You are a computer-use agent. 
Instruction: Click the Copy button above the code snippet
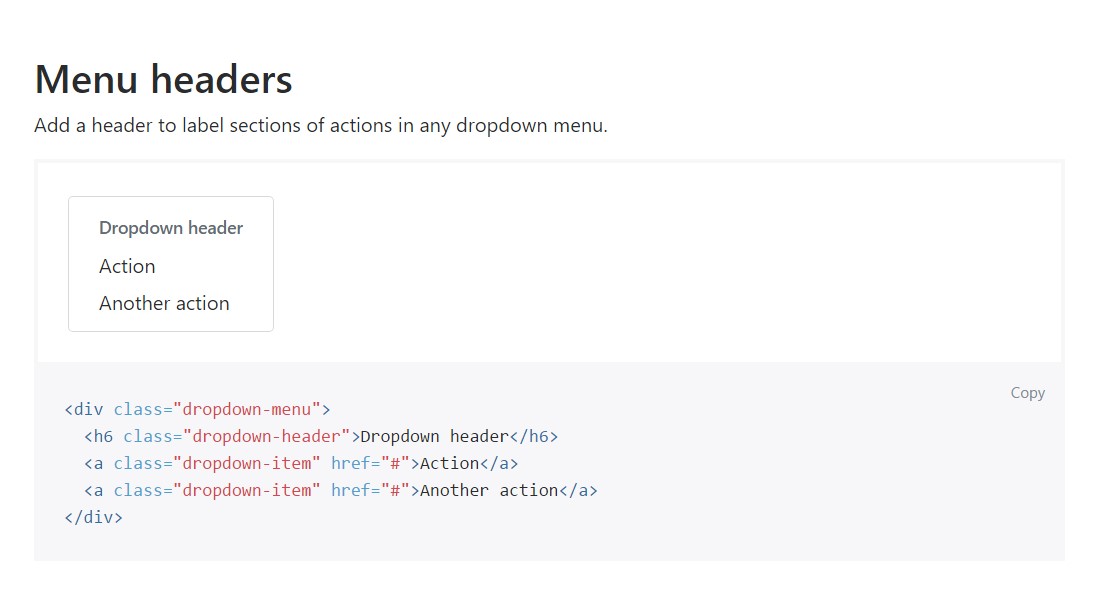click(x=1027, y=392)
